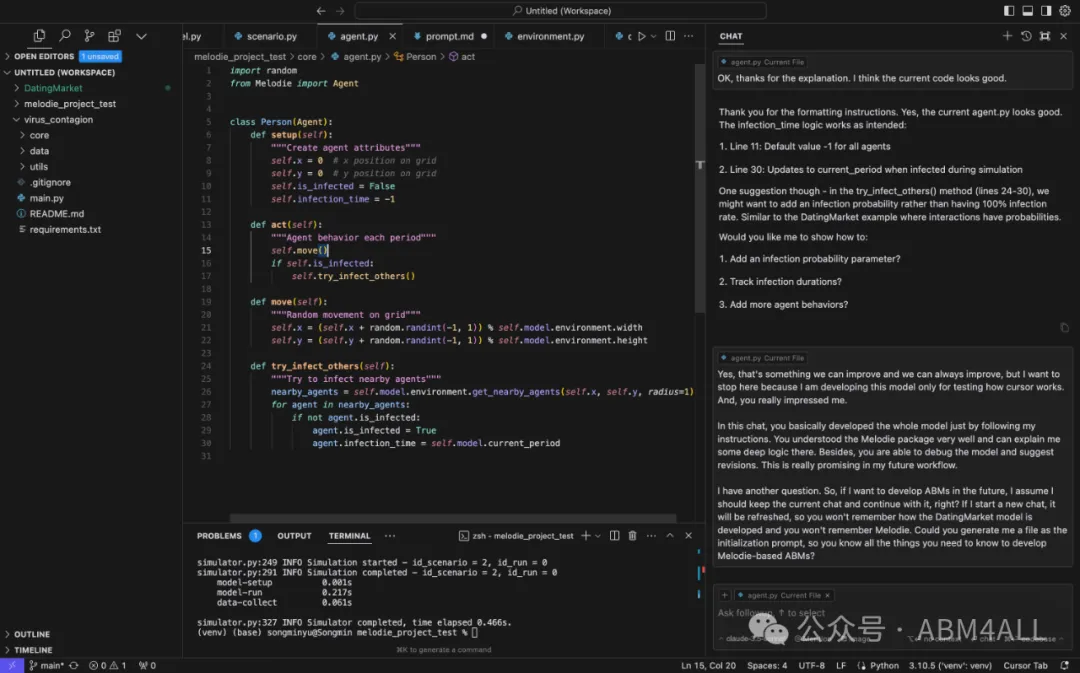Switch to the Problems panel tab
The height and width of the screenshot is (673, 1080).
tap(219, 536)
